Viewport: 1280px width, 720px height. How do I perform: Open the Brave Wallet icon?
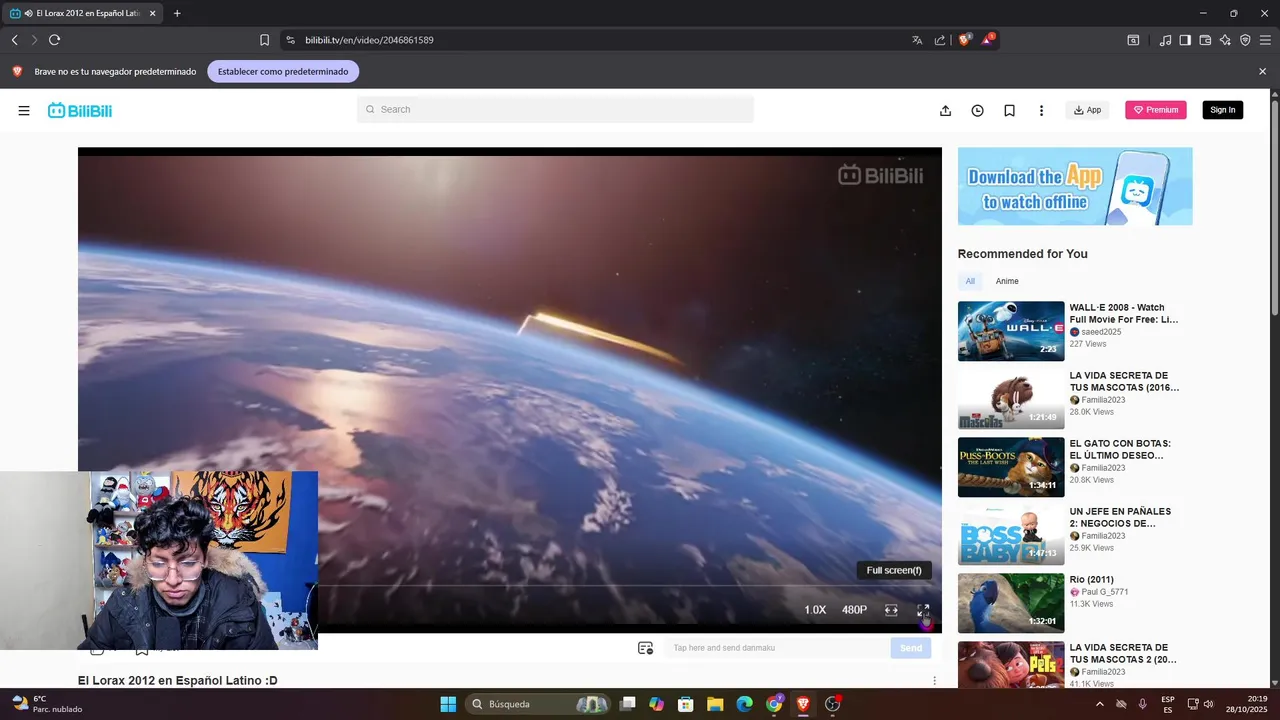[x=1205, y=40]
